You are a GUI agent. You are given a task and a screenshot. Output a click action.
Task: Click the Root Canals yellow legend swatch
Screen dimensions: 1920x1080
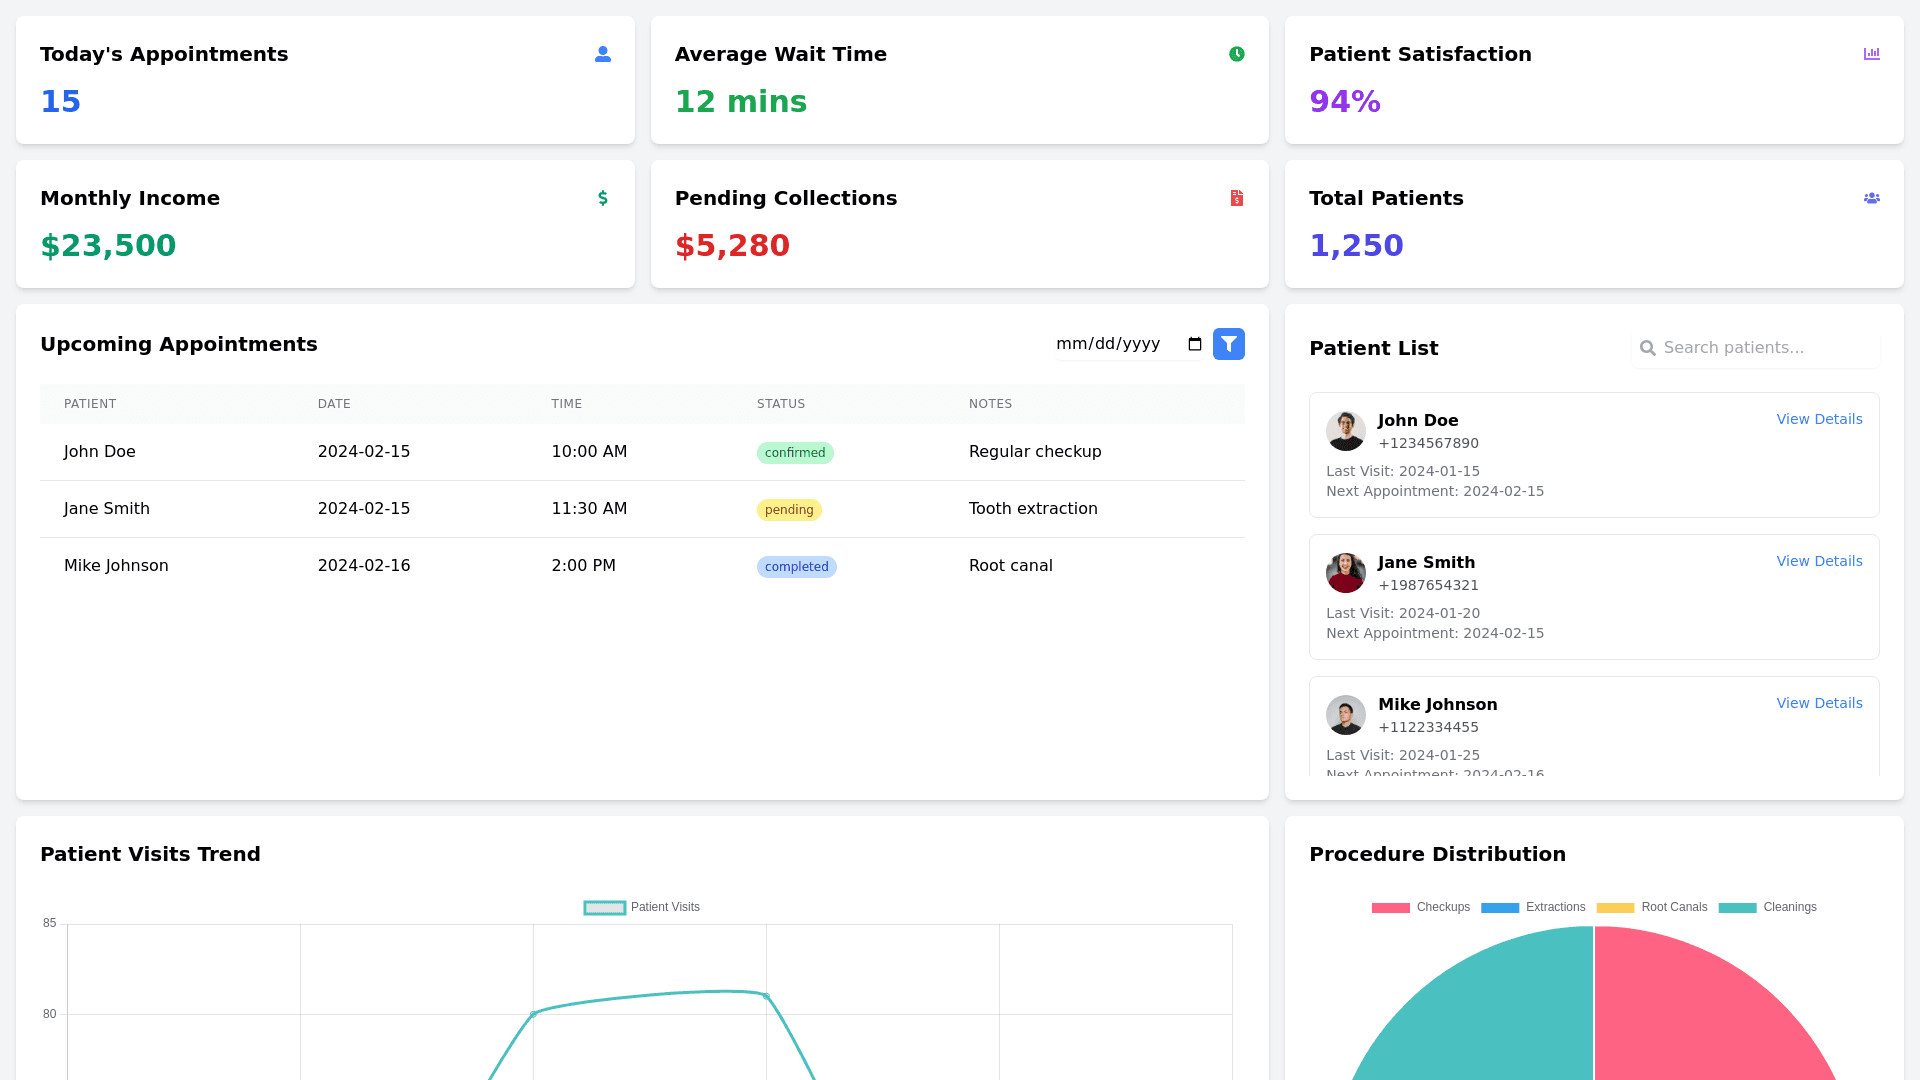1615,907
